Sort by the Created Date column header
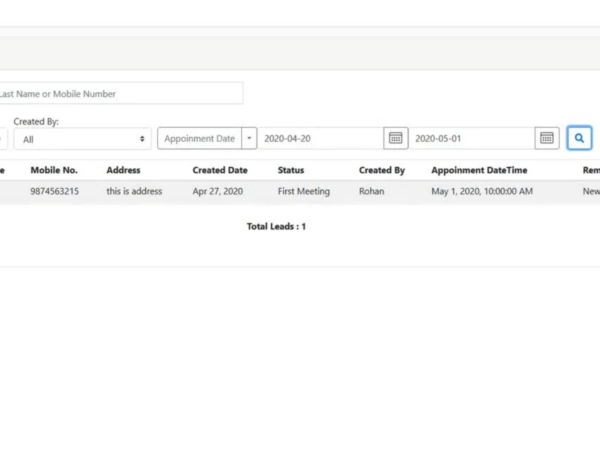 click(220, 170)
